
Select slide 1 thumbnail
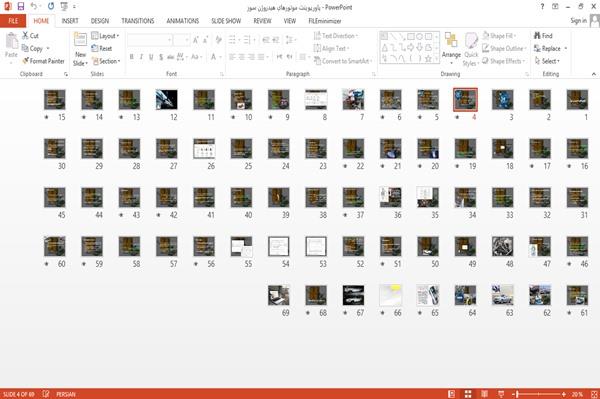pyautogui.click(x=577, y=99)
